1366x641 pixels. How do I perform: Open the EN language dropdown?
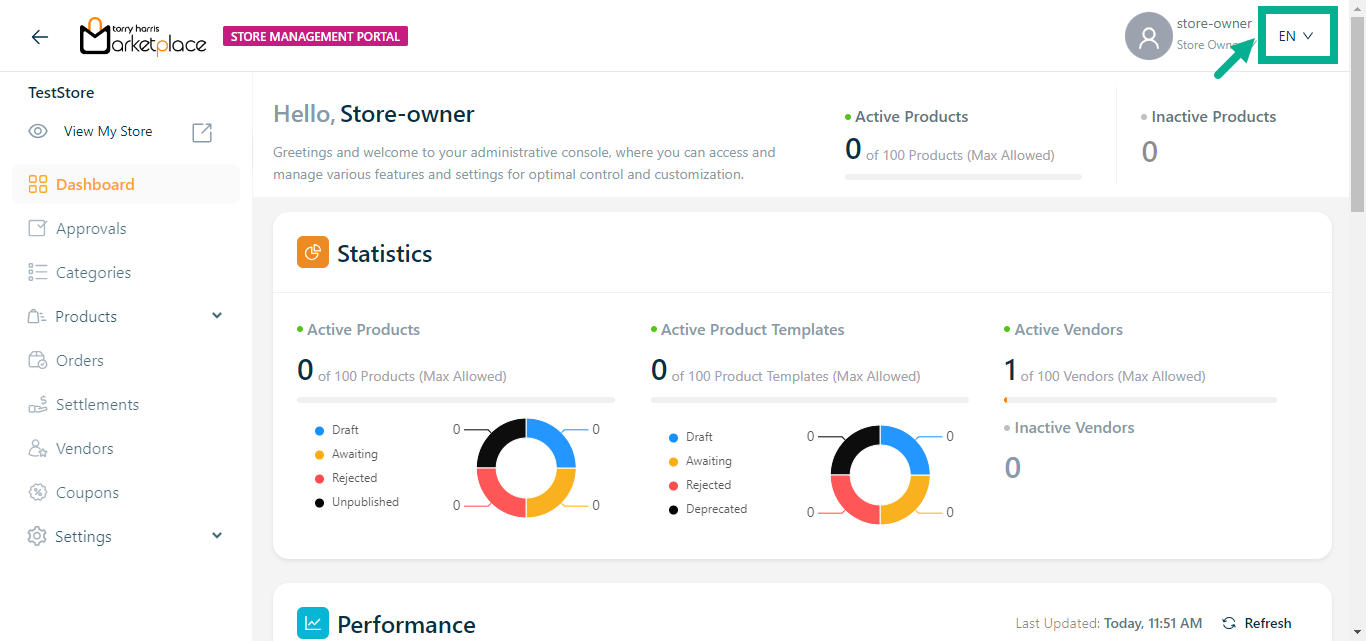coord(1295,36)
